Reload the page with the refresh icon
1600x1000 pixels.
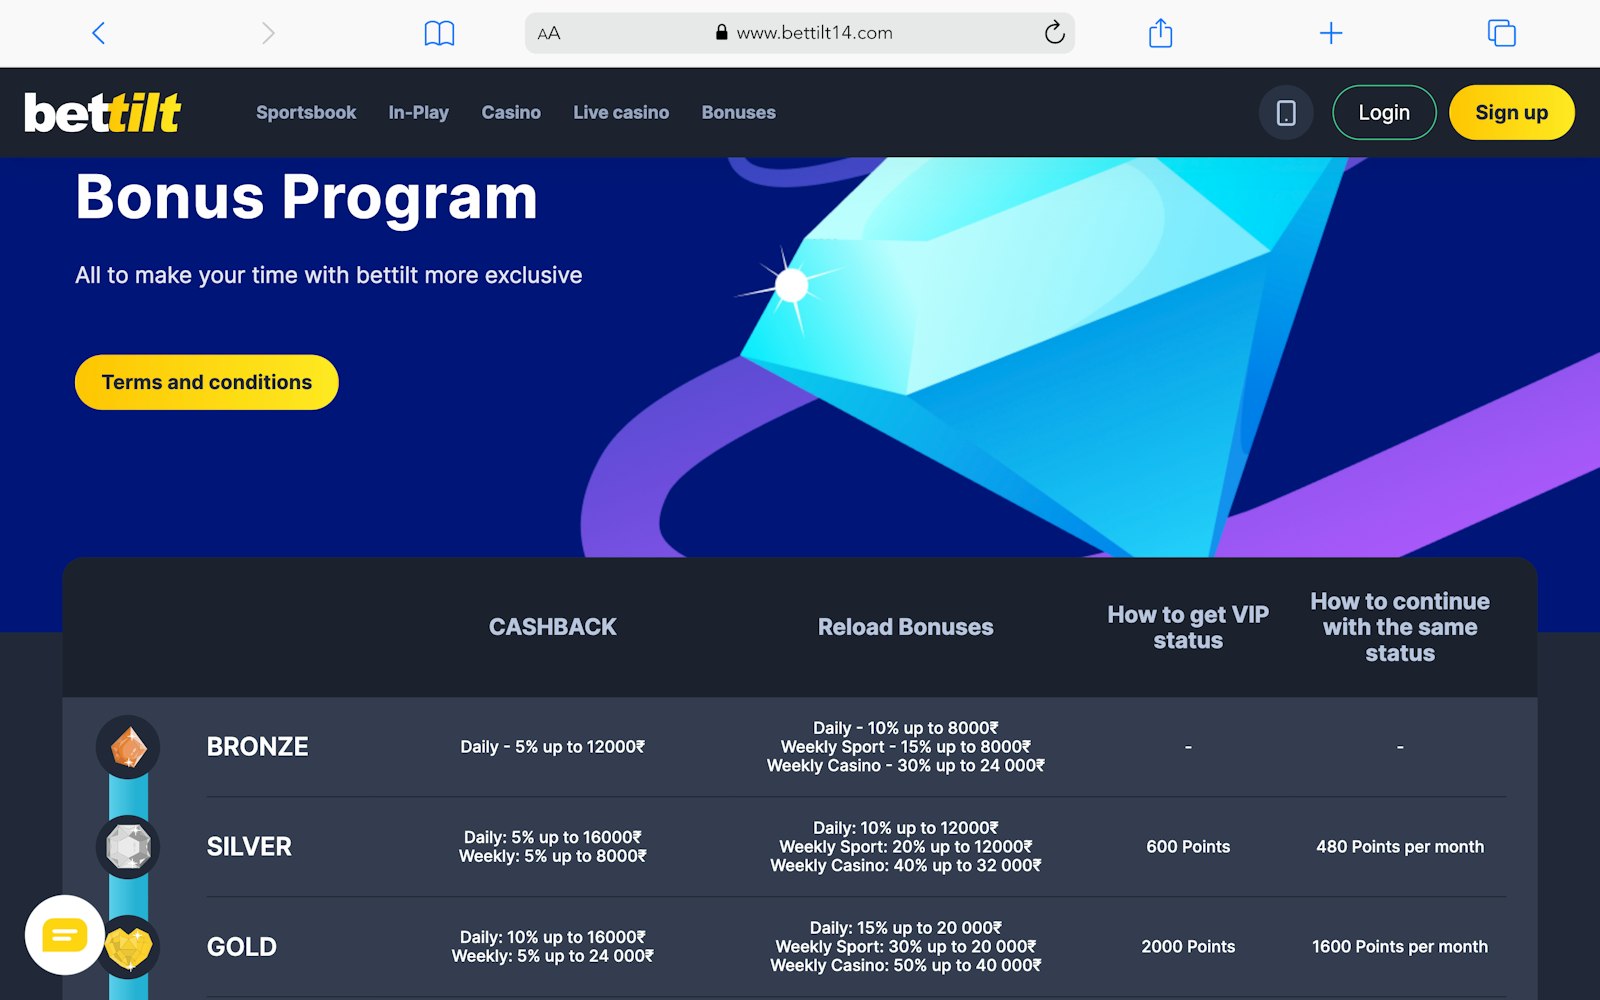coord(1055,32)
